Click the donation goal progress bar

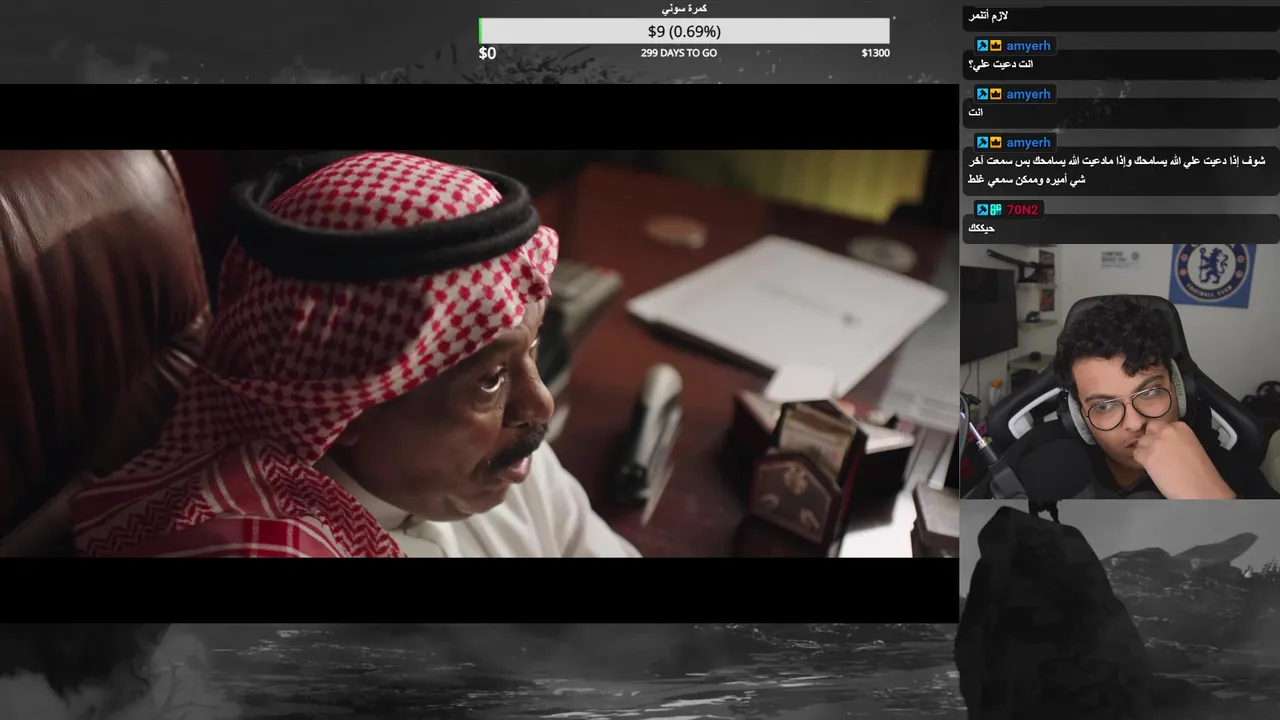coord(684,31)
